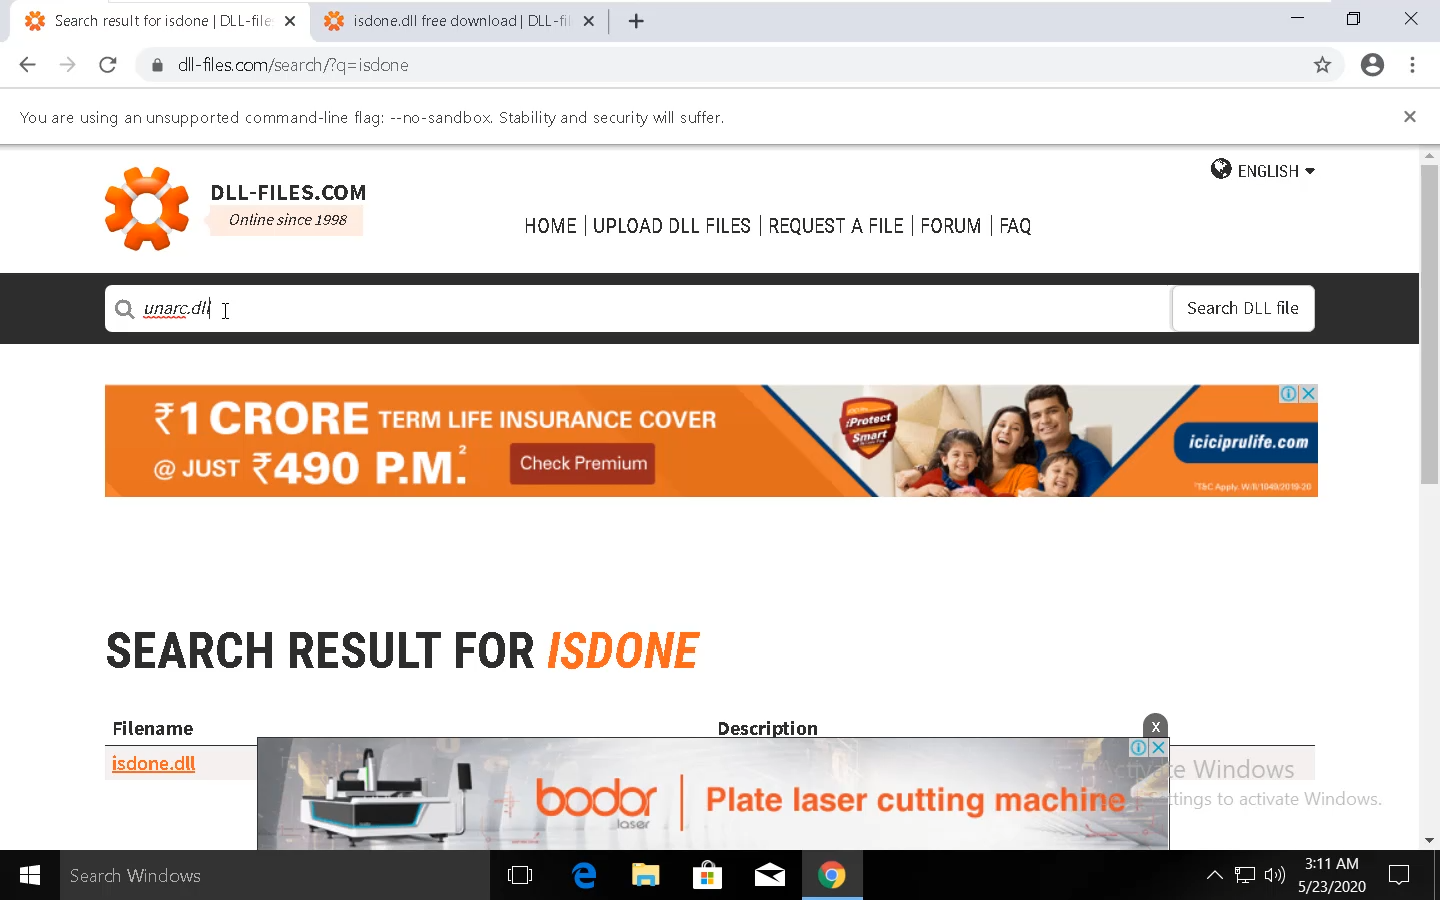
Task: Click the Chrome icon on the taskbar
Action: [832, 876]
